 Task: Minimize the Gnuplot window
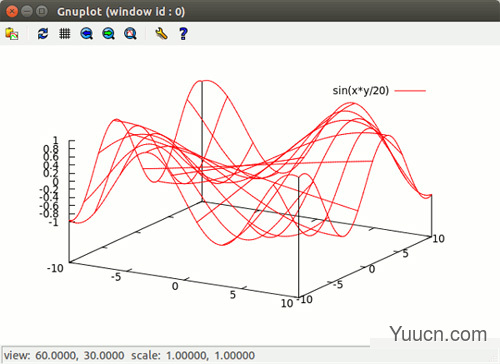point(27,11)
